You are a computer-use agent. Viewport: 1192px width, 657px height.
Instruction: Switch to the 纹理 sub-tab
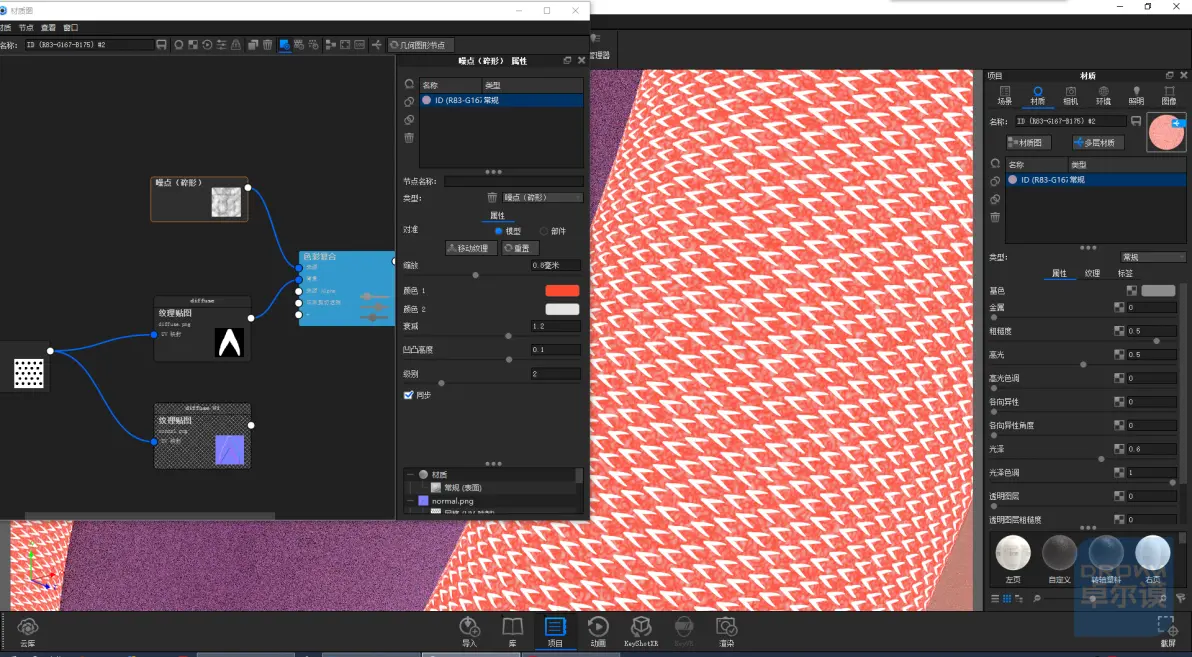click(x=1092, y=273)
